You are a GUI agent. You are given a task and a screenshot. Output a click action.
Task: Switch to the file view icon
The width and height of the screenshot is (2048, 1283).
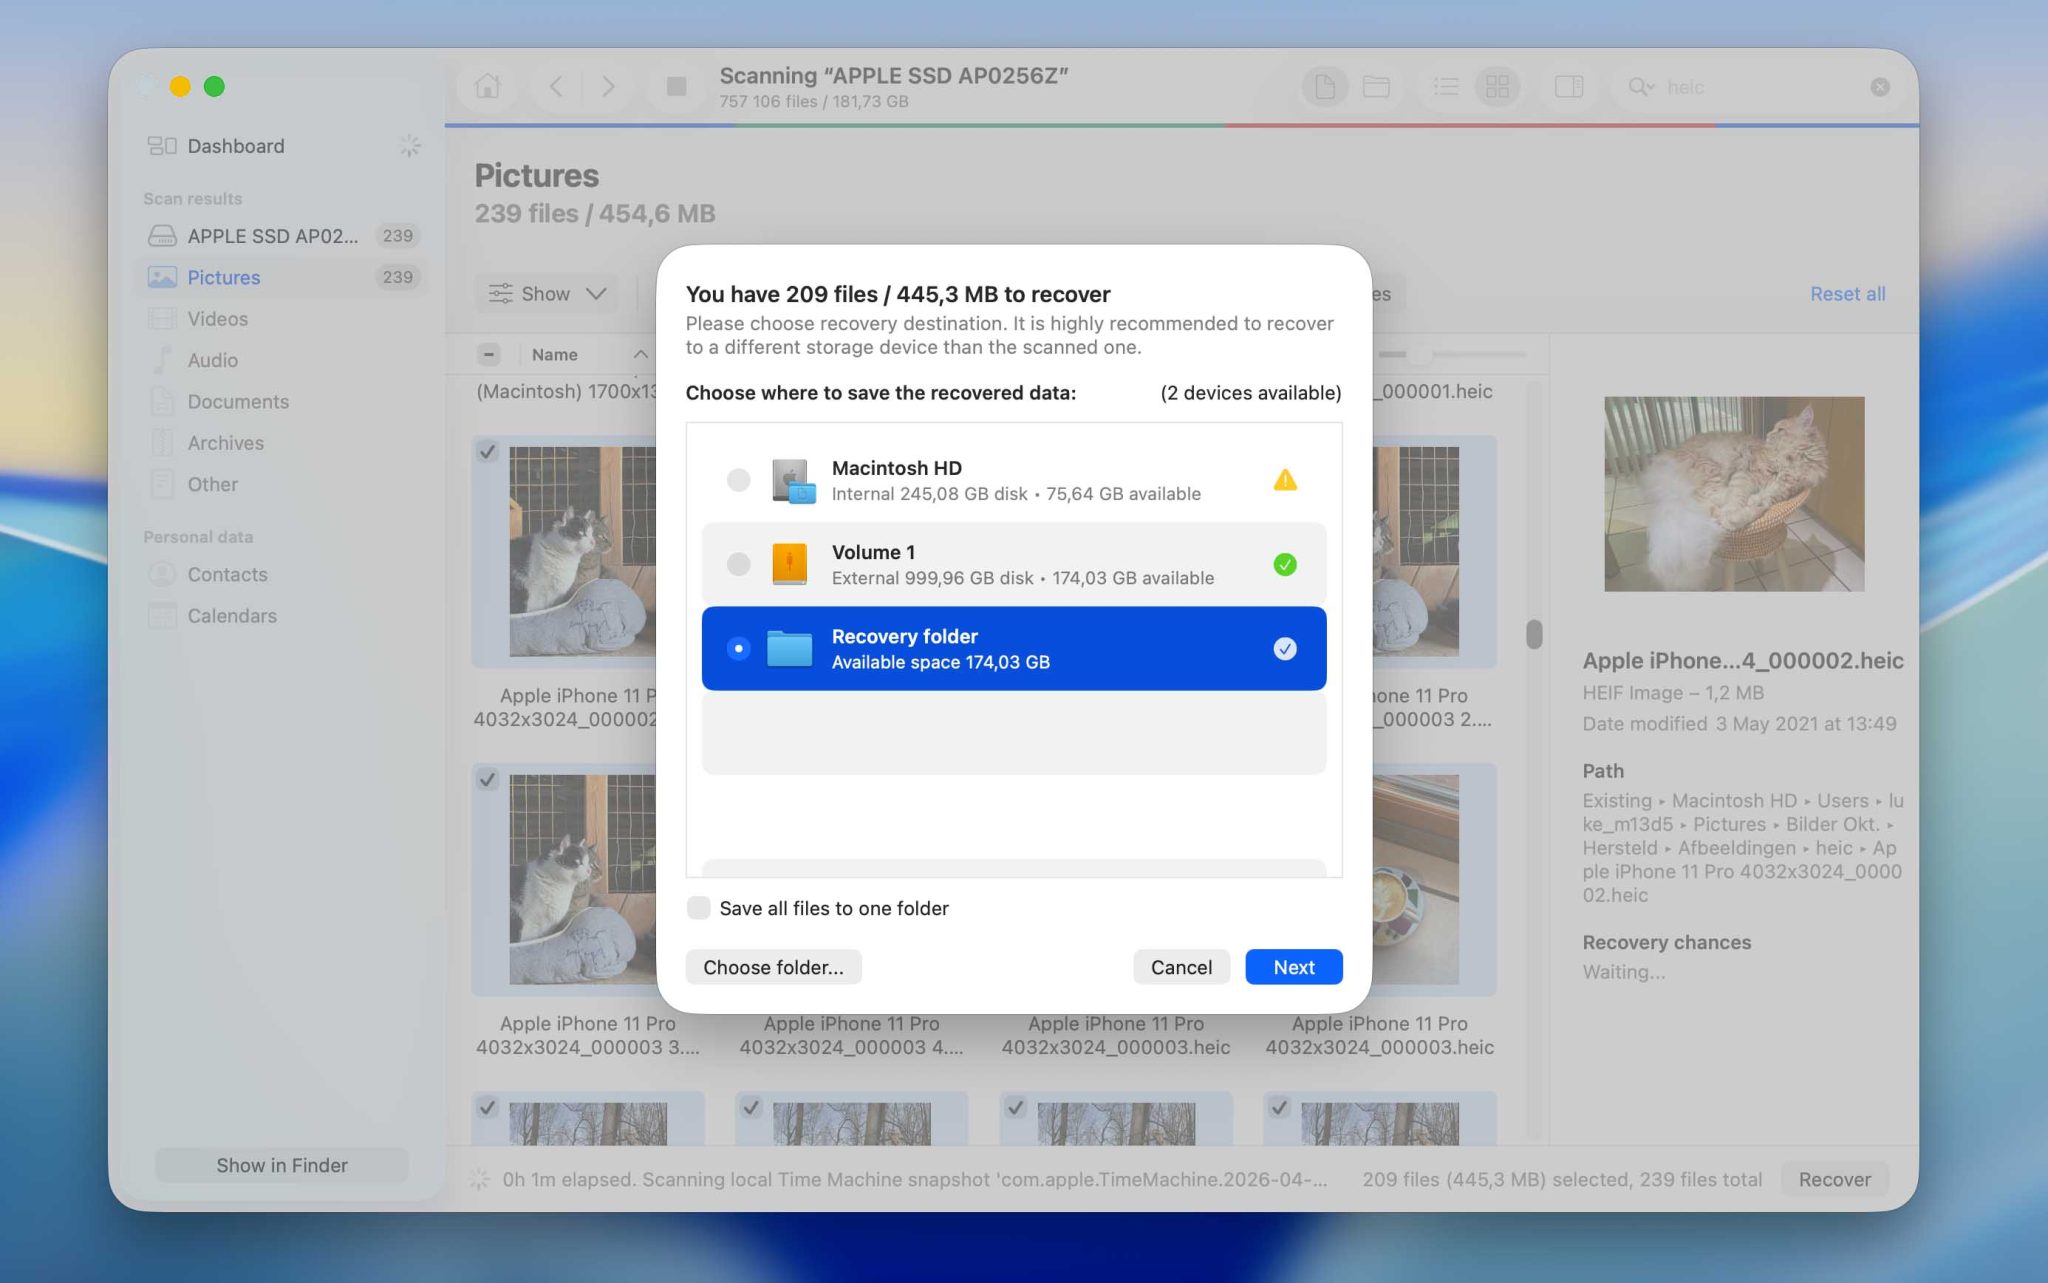1325,87
